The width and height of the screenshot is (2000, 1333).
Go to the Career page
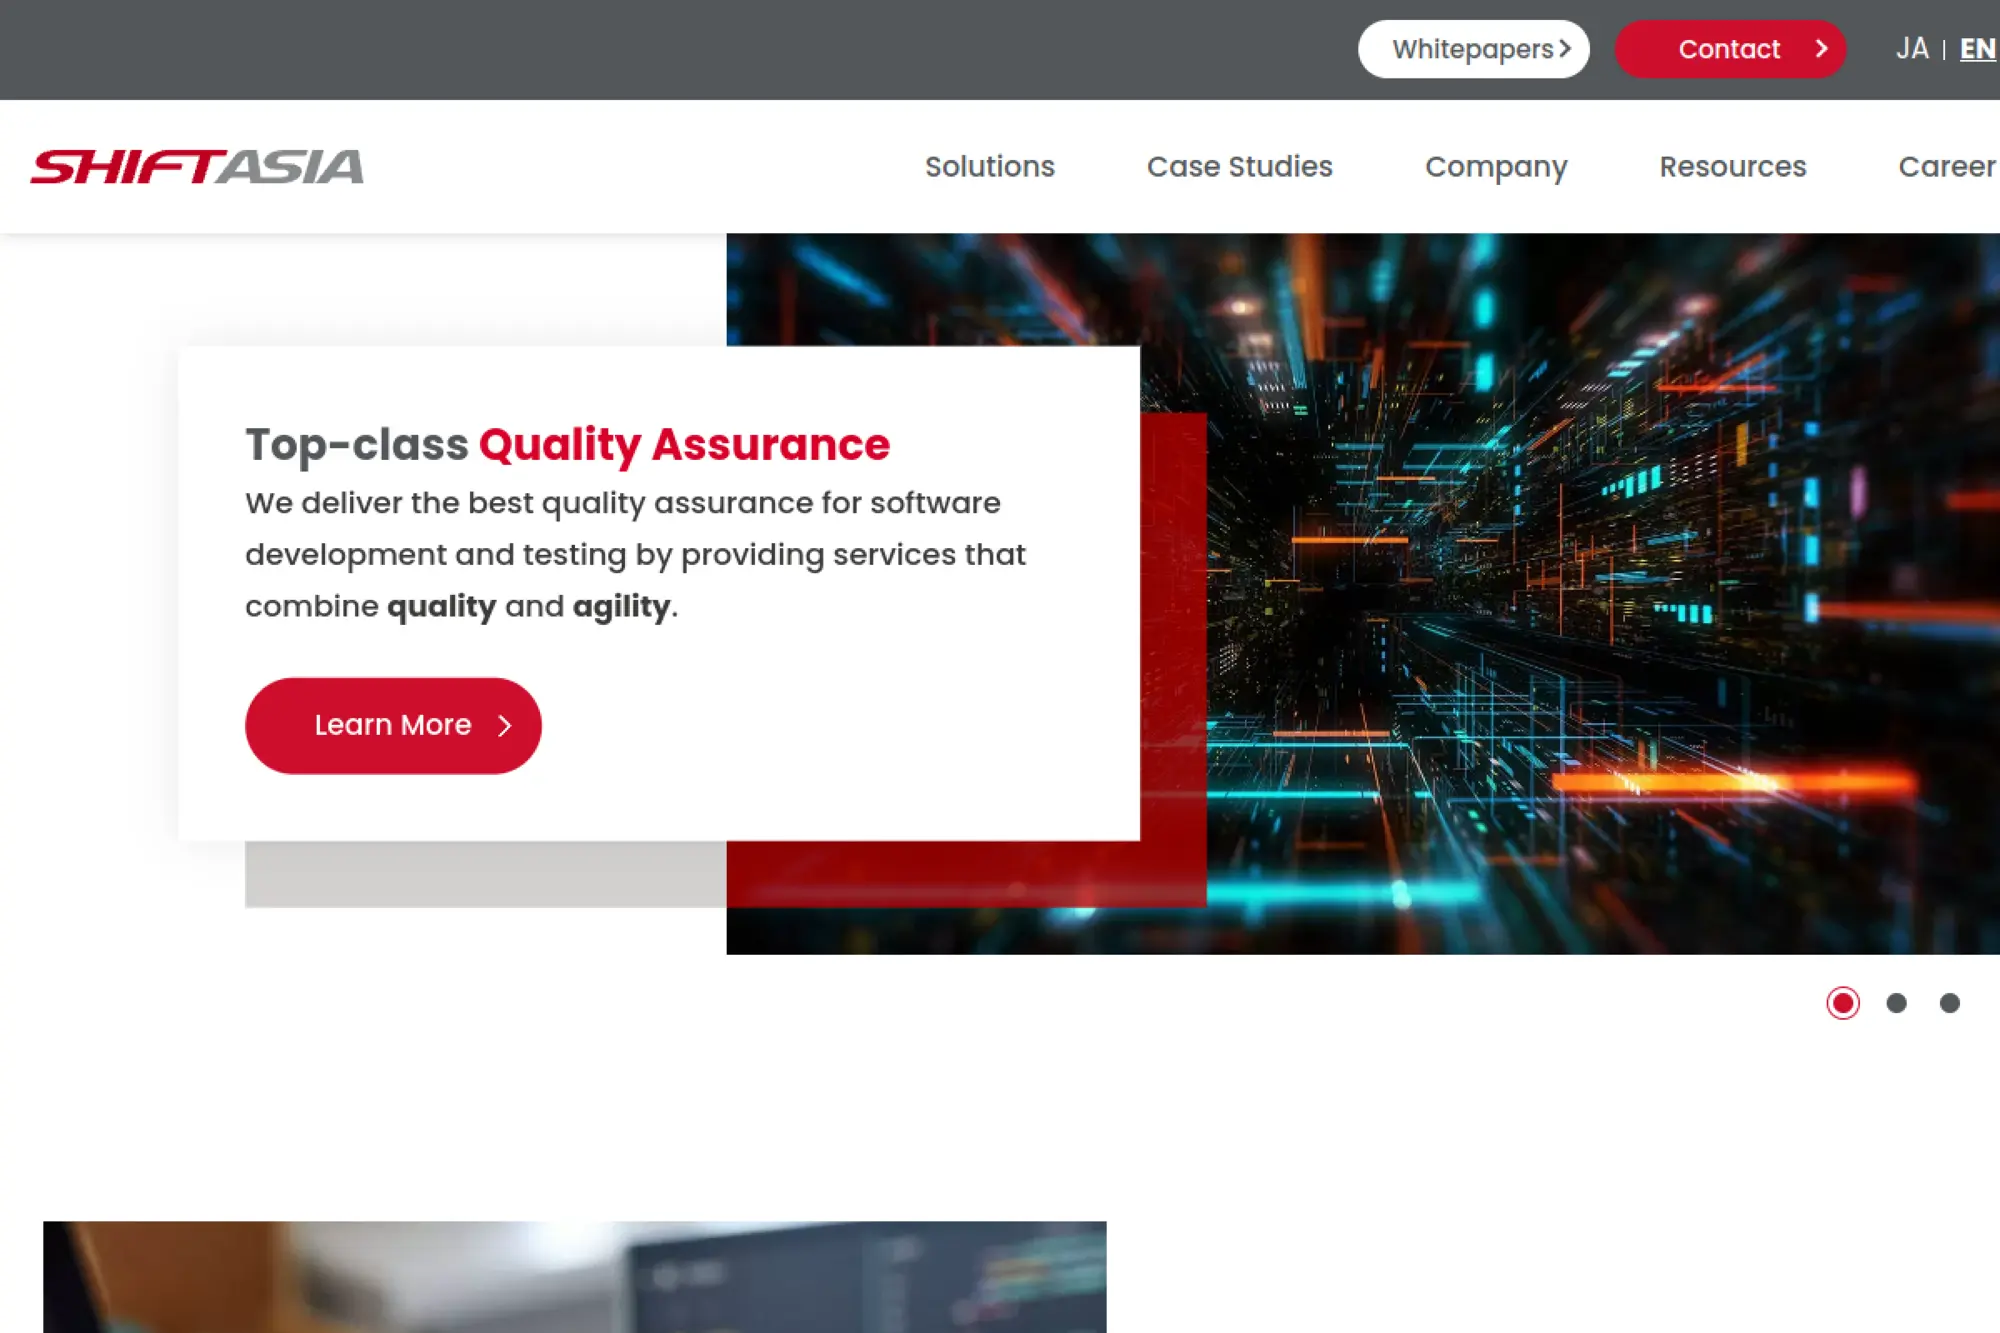tap(1946, 166)
